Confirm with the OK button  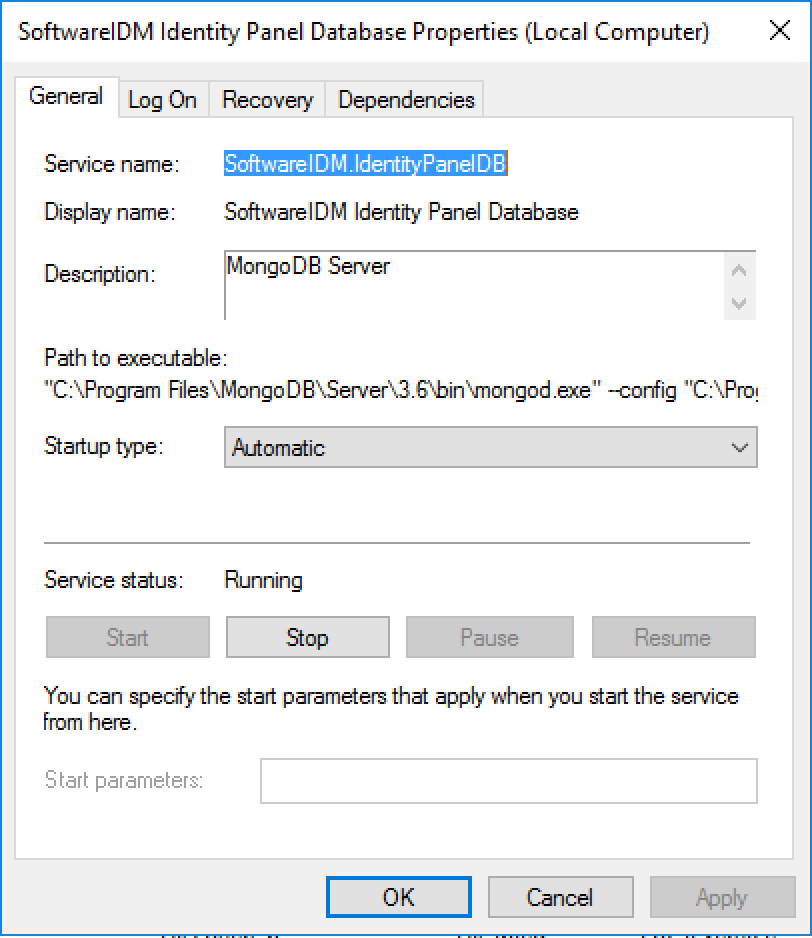pyautogui.click(x=399, y=897)
